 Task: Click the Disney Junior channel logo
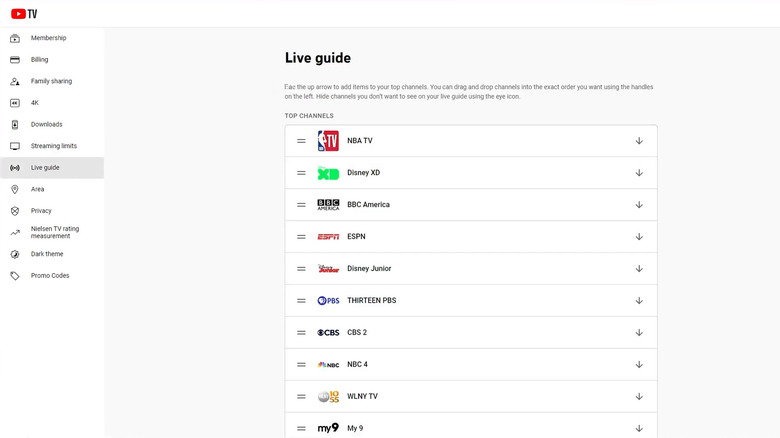(328, 269)
